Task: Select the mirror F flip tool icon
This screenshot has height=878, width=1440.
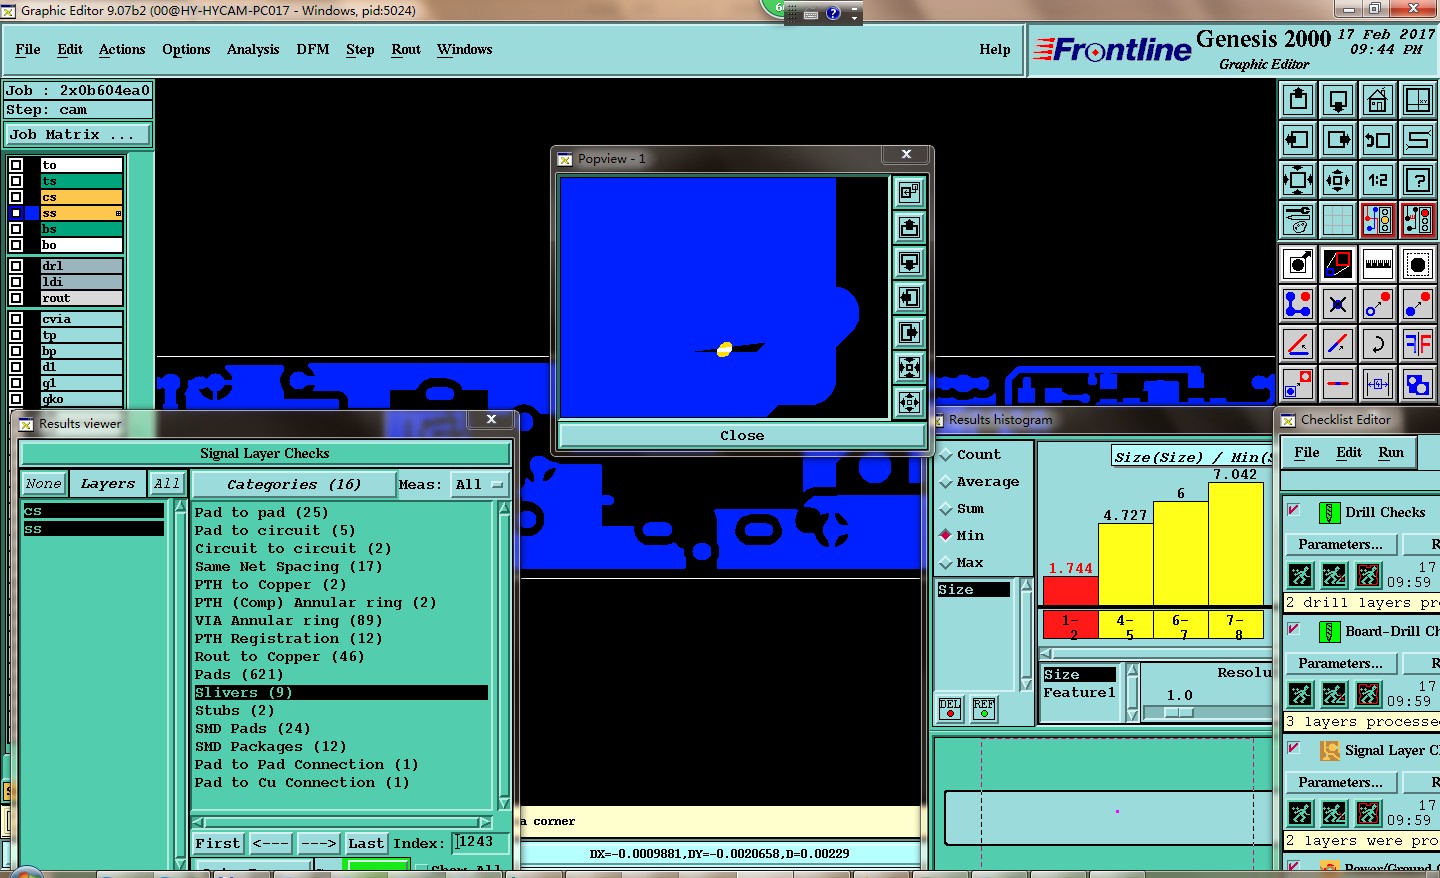Action: tap(1418, 344)
